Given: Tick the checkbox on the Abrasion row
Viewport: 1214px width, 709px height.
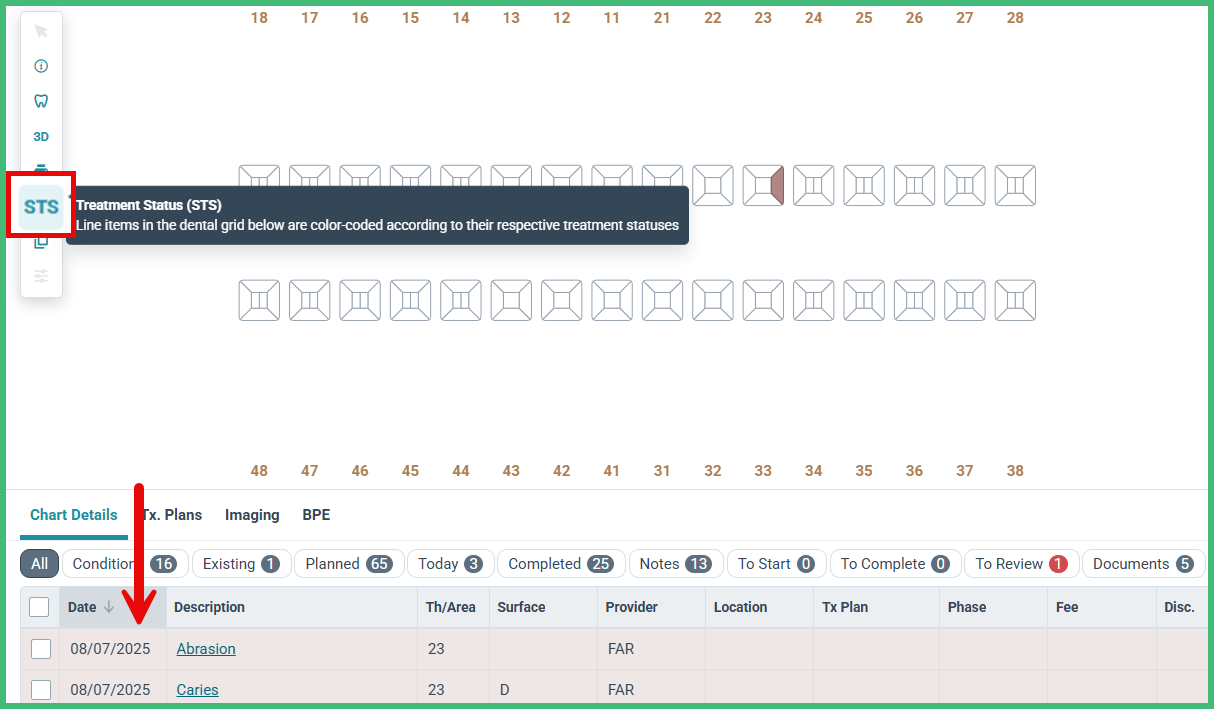Looking at the screenshot, I should coord(39,649).
